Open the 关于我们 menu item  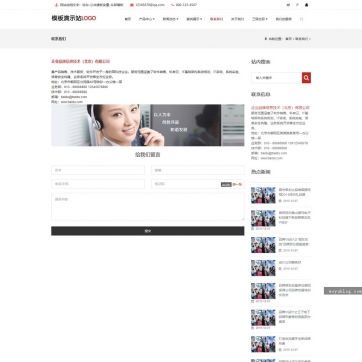237,19
